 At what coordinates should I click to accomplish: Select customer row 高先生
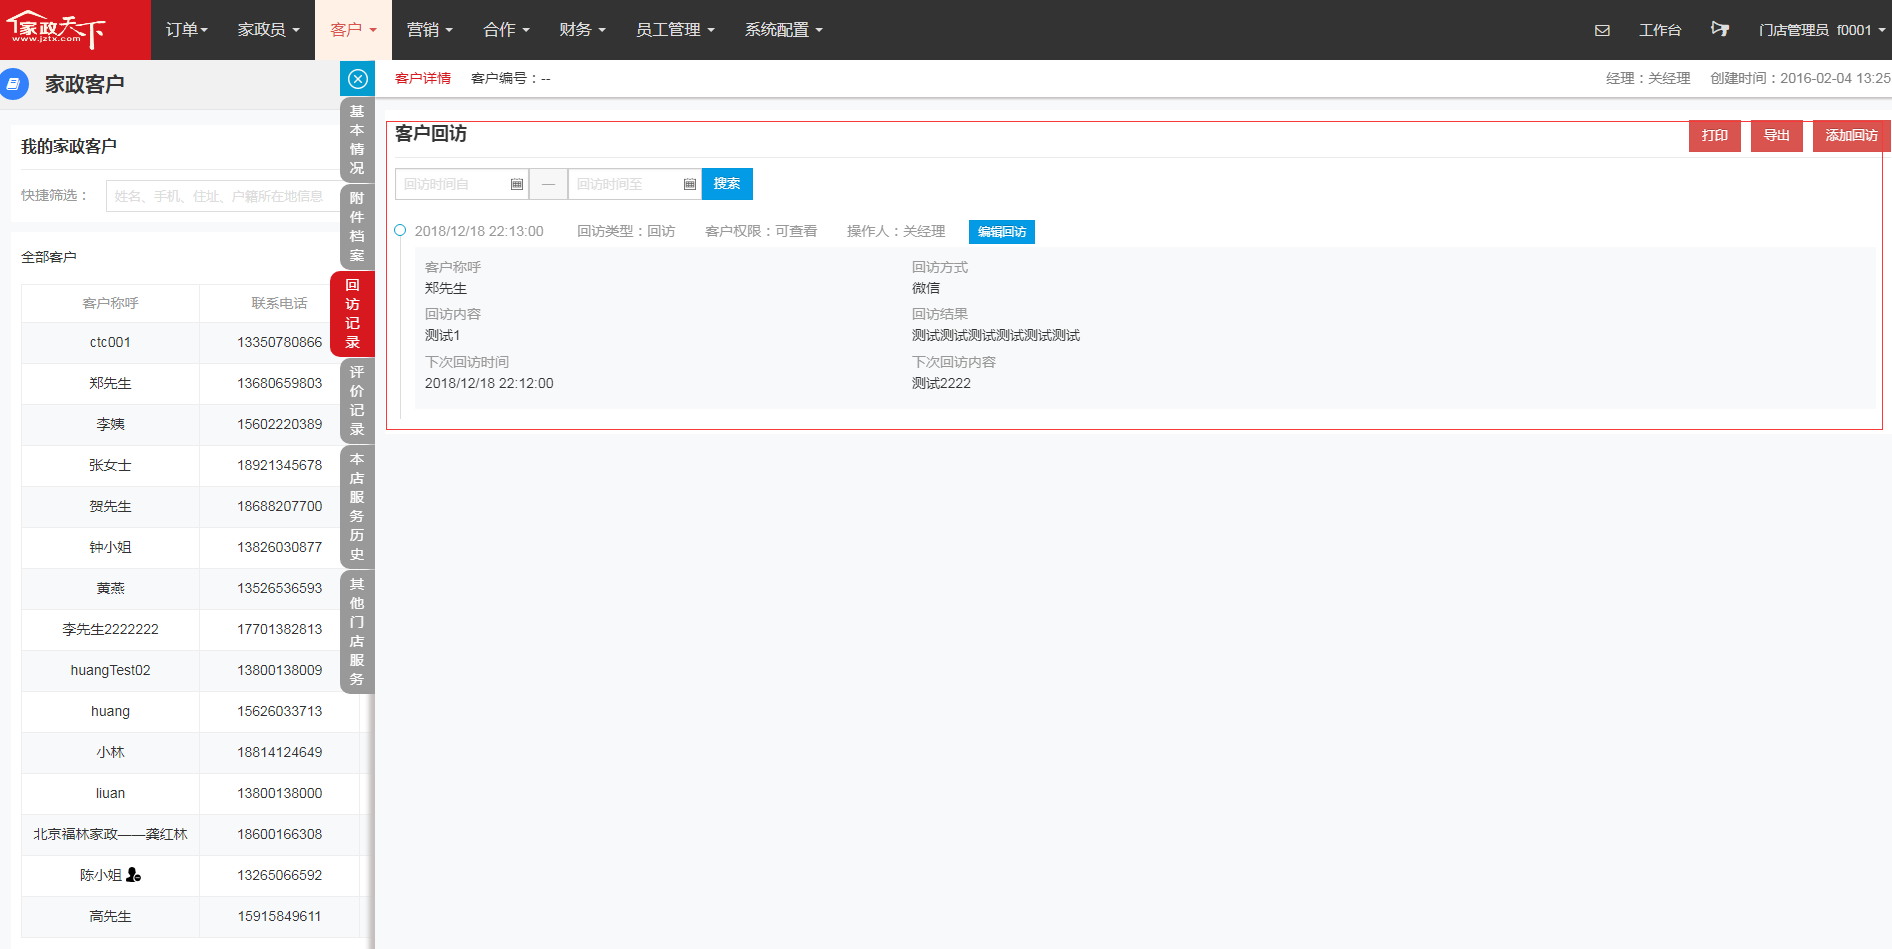pos(190,916)
